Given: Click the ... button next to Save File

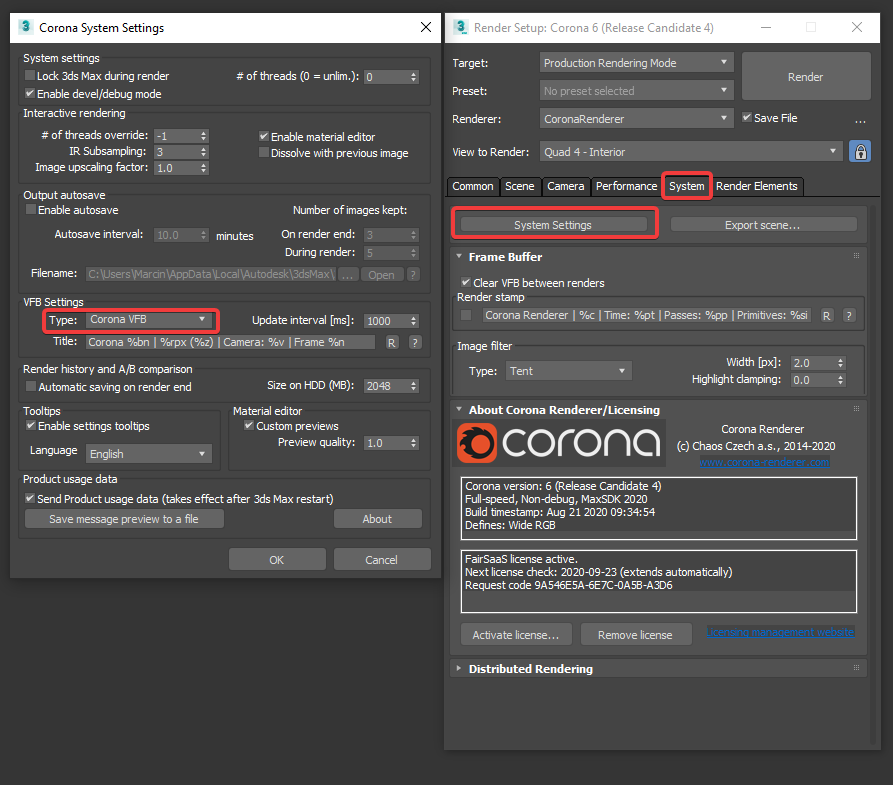Looking at the screenshot, I should (861, 120).
